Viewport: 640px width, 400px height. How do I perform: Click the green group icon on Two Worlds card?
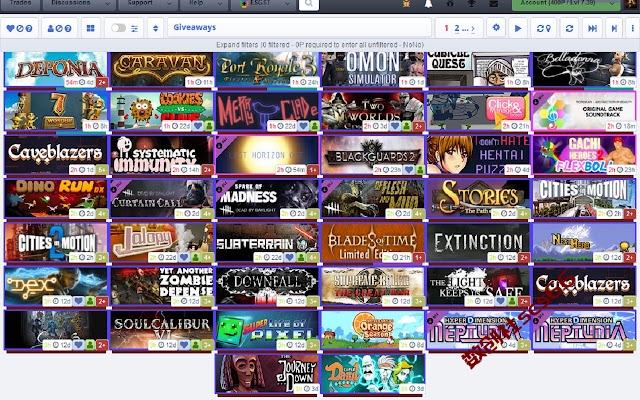coord(406,126)
